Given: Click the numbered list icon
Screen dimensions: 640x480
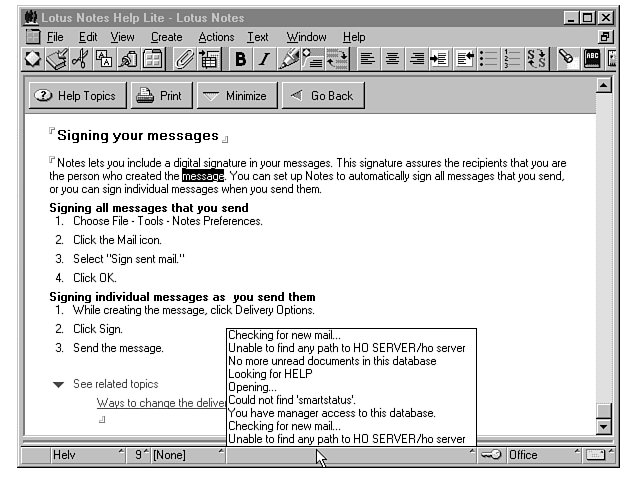Looking at the screenshot, I should click(513, 59).
